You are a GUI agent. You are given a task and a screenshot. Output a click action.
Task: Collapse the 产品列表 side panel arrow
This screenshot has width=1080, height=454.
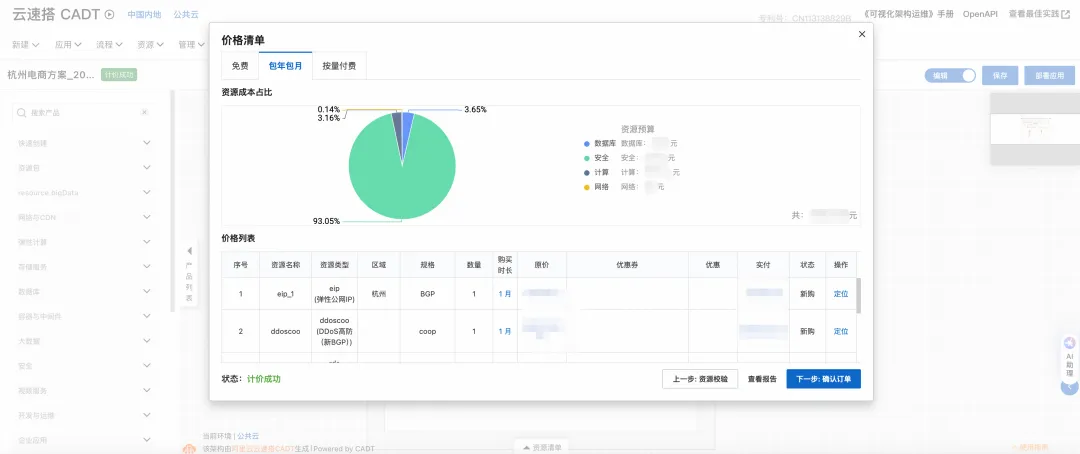189,250
